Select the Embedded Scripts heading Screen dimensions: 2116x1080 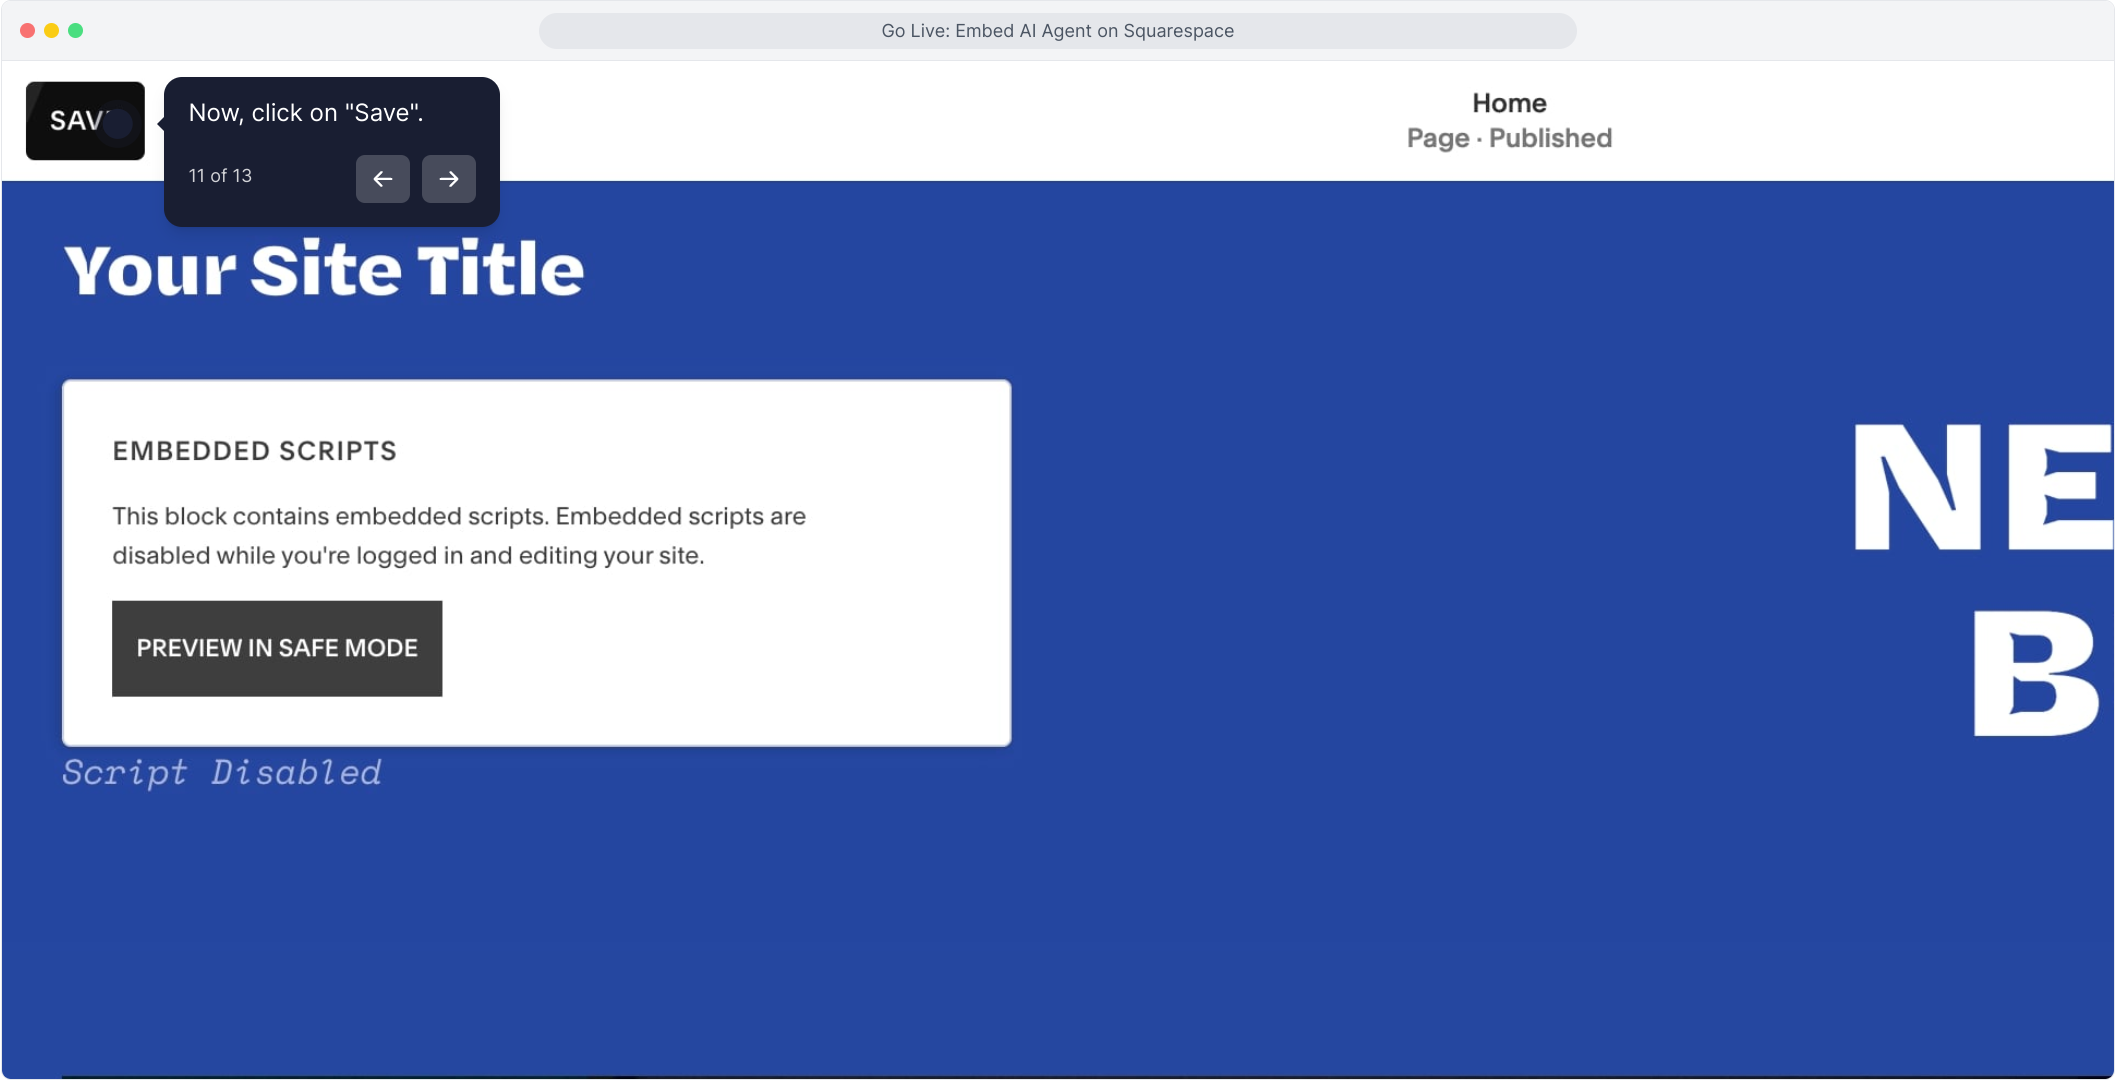pyautogui.click(x=254, y=451)
